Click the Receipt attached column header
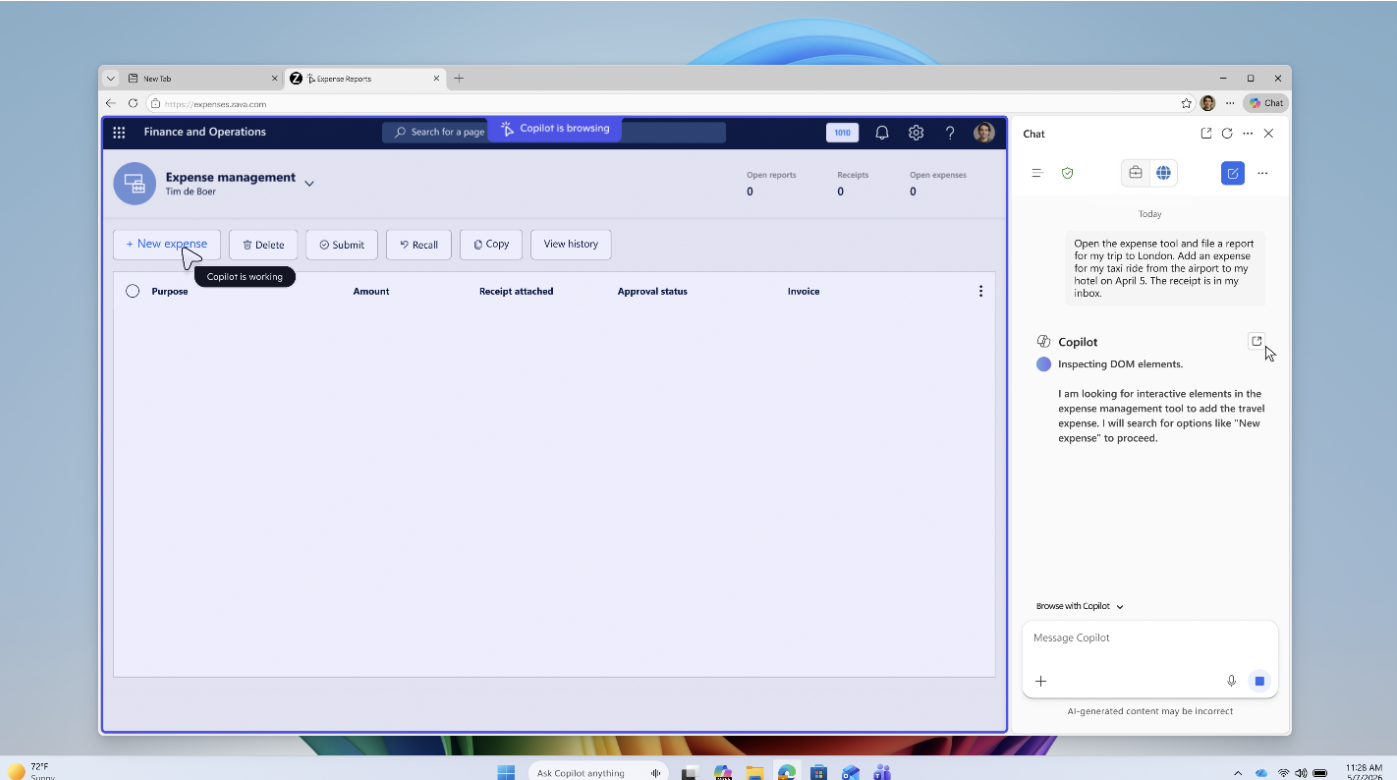 pos(516,292)
